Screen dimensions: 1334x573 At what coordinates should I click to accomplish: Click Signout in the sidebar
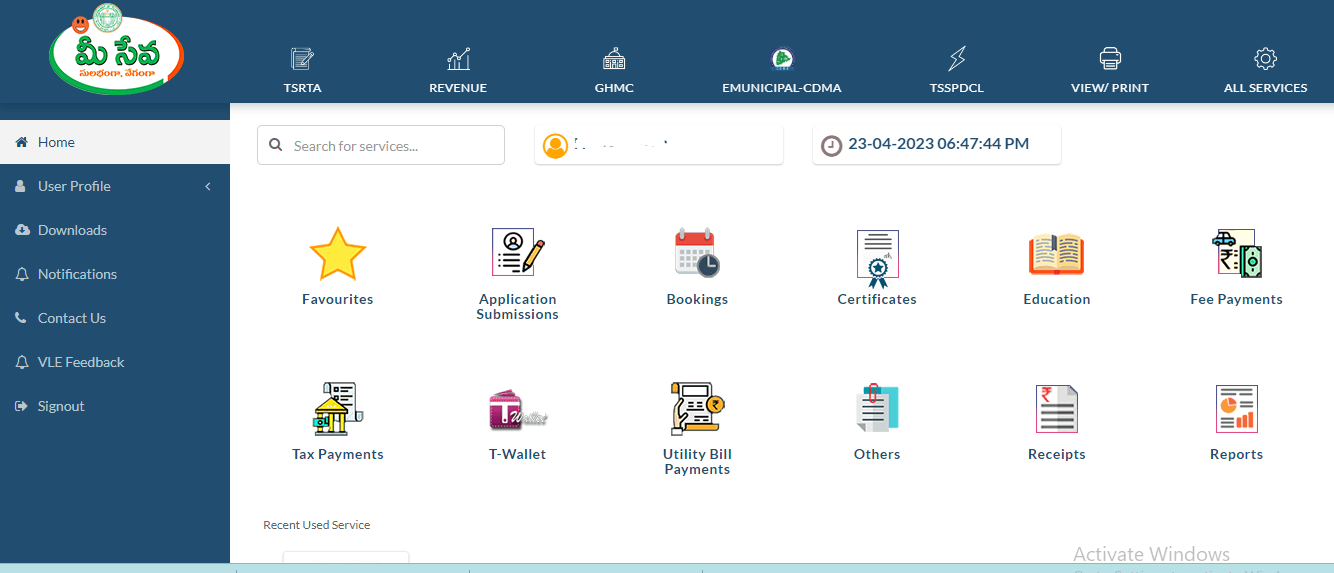coord(61,406)
